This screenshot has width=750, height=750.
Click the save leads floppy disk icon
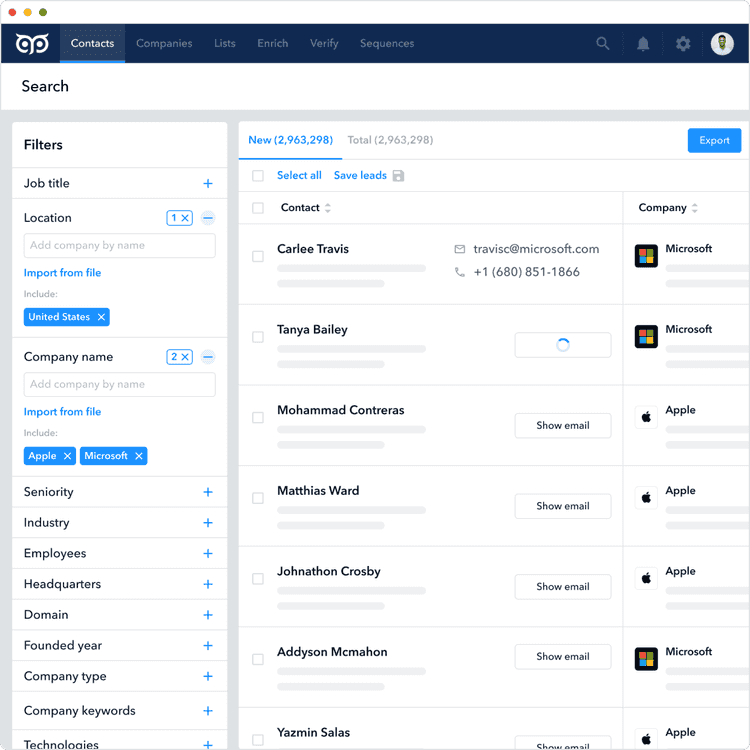(398, 176)
